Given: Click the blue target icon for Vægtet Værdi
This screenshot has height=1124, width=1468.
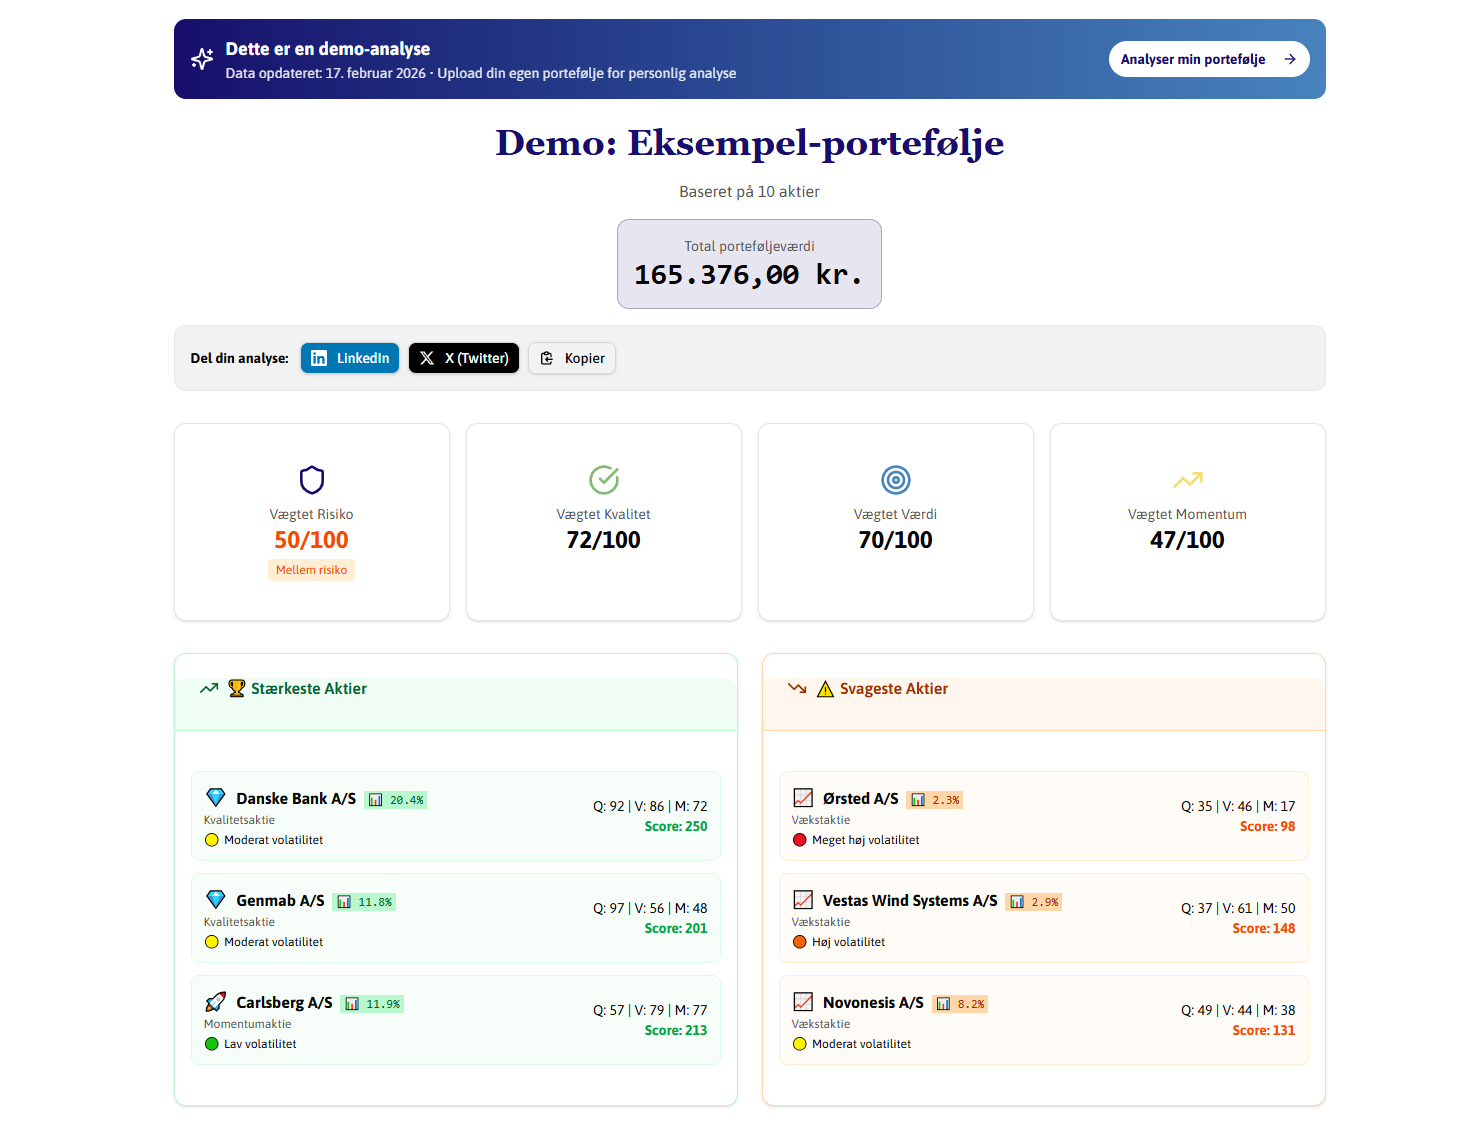Looking at the screenshot, I should pyautogui.click(x=895, y=480).
